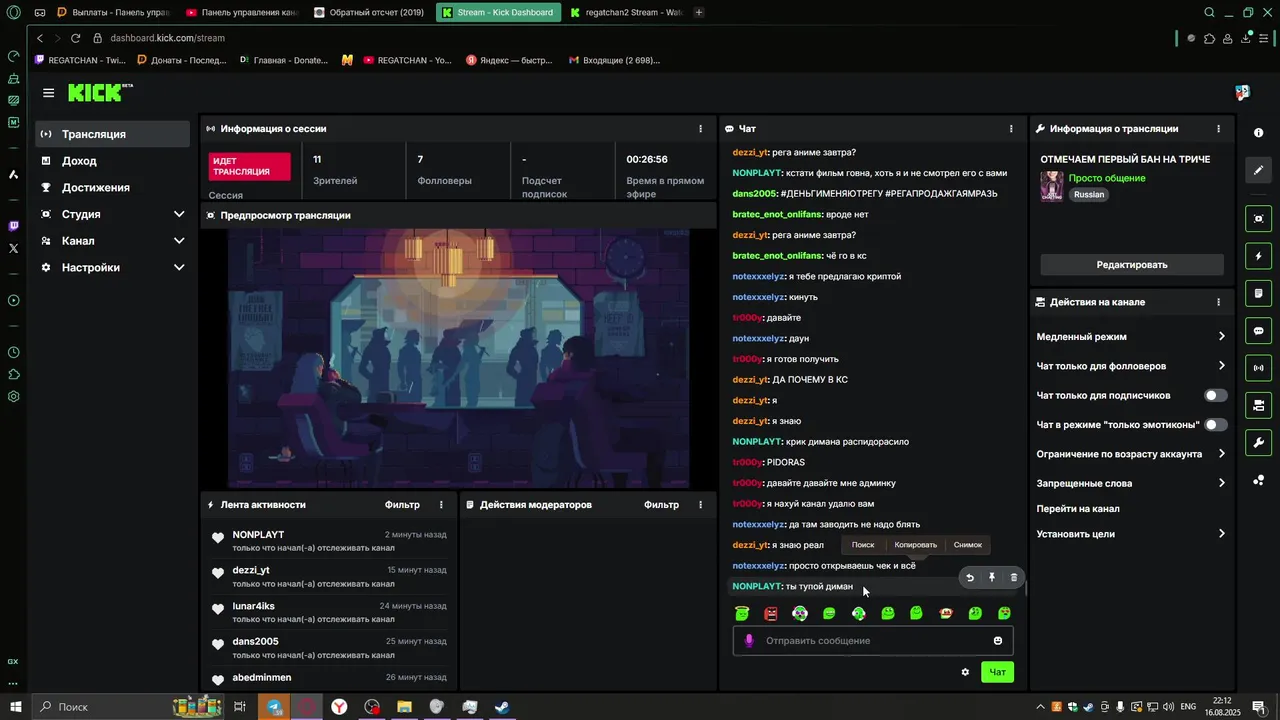The image size is (1280, 720).
Task: Click the pencil edit icon in right rail
Action: point(1258,170)
